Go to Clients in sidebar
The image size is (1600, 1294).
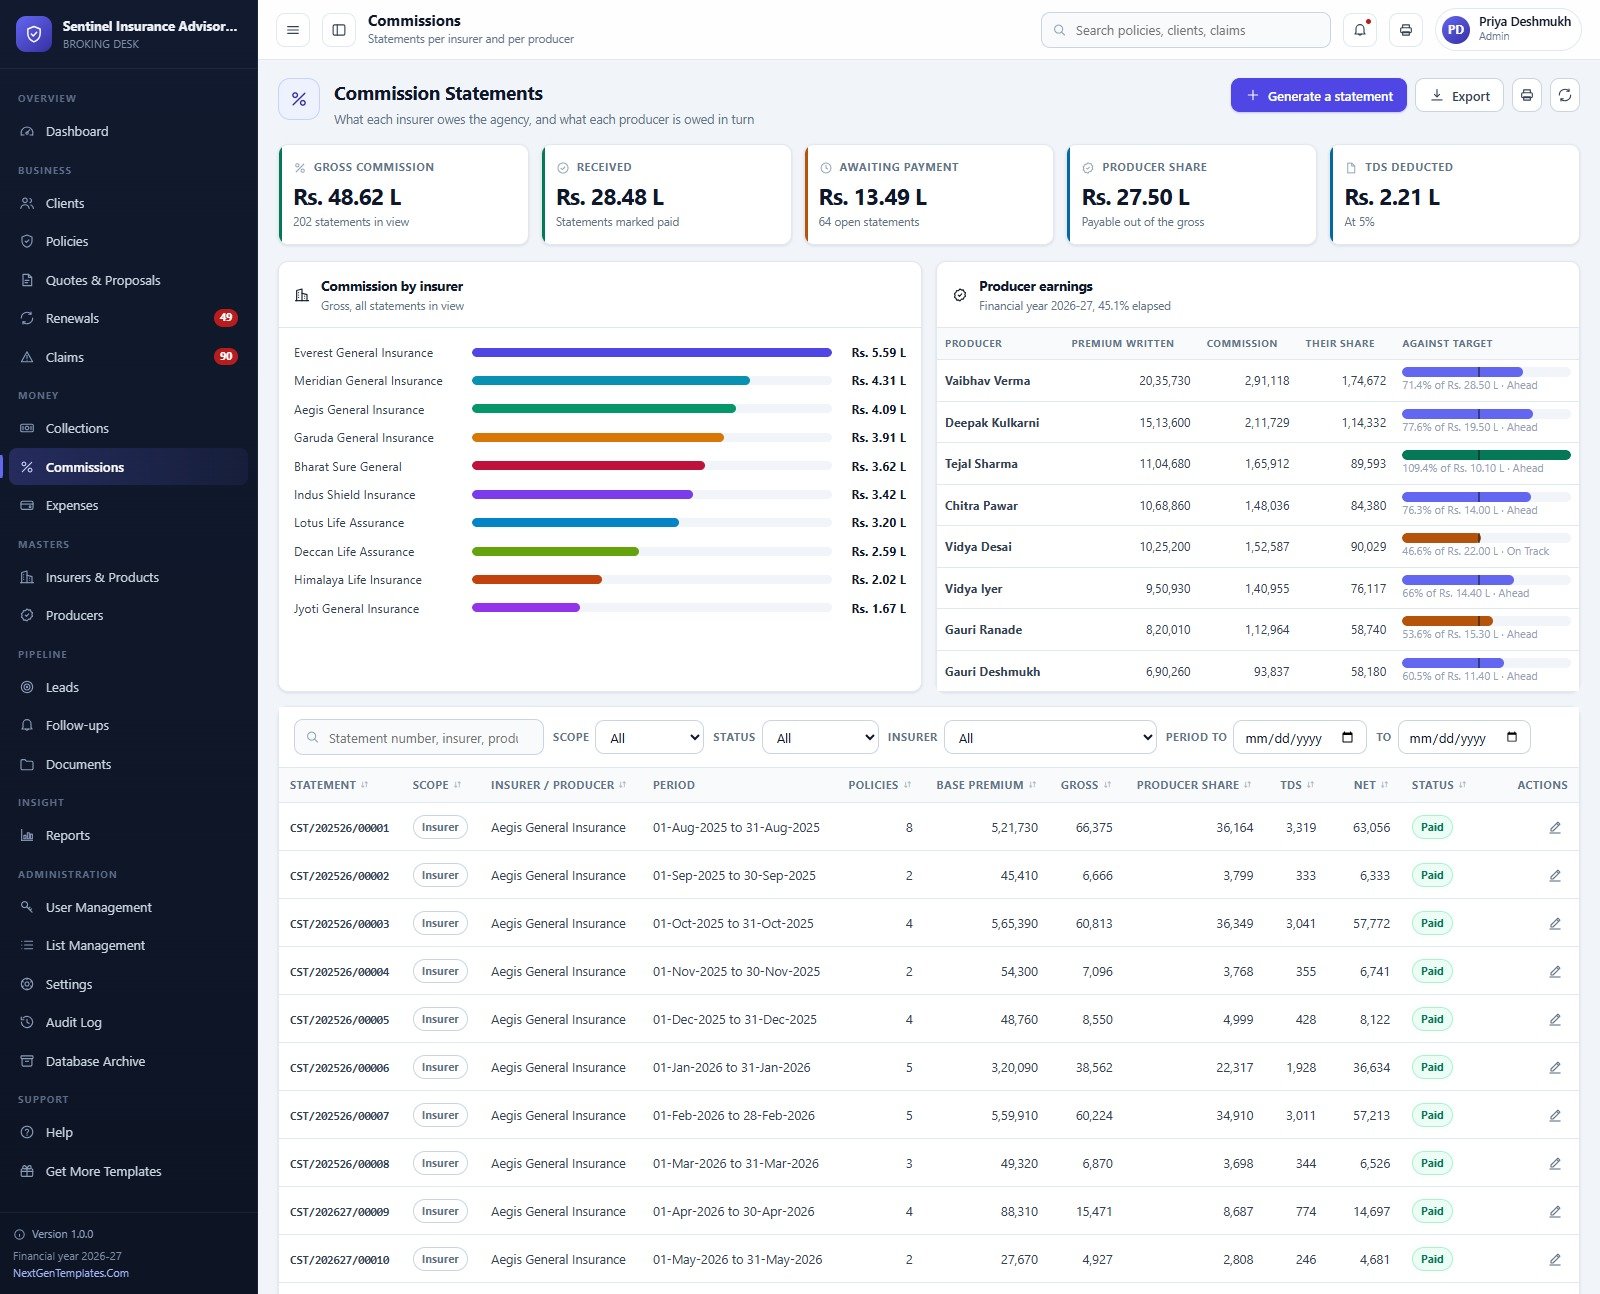point(128,204)
